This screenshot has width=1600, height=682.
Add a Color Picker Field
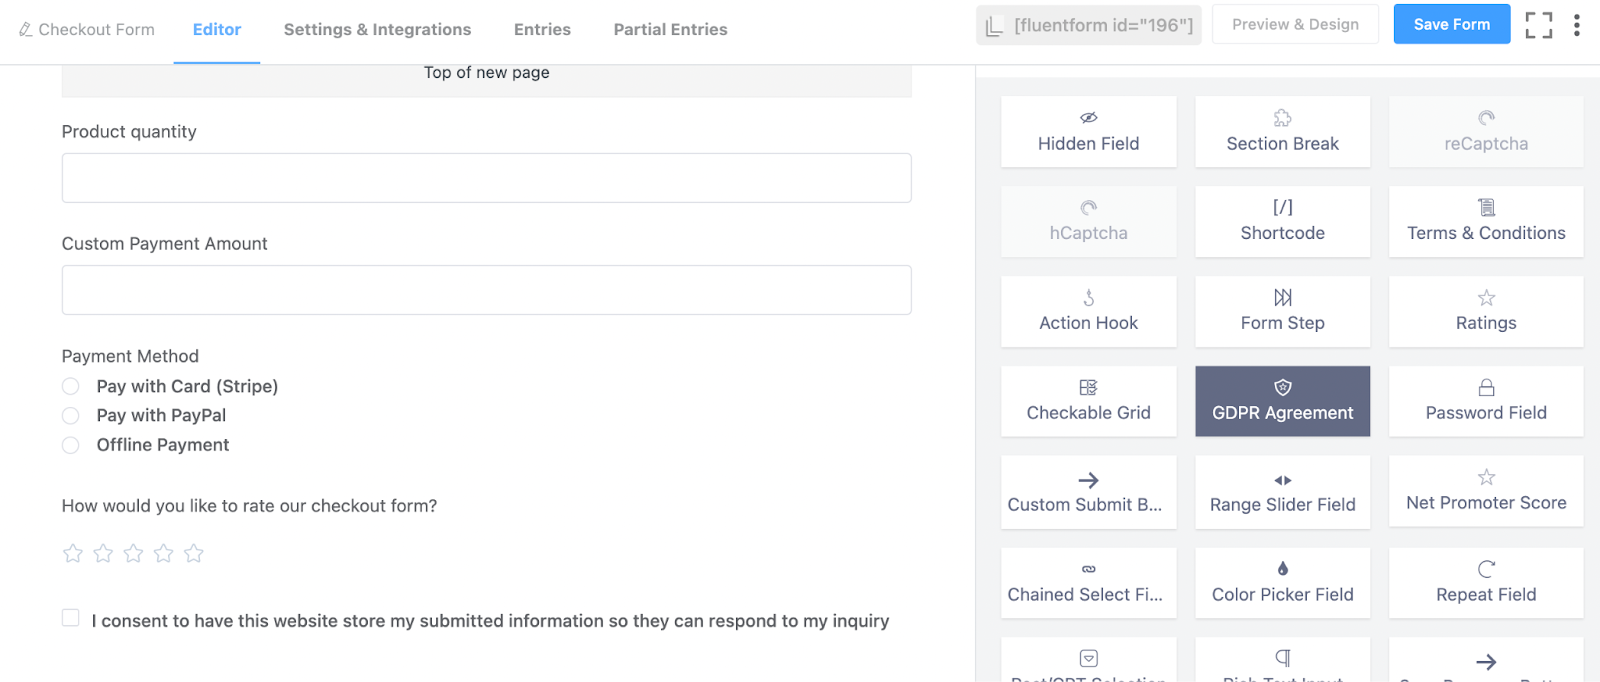point(1282,583)
